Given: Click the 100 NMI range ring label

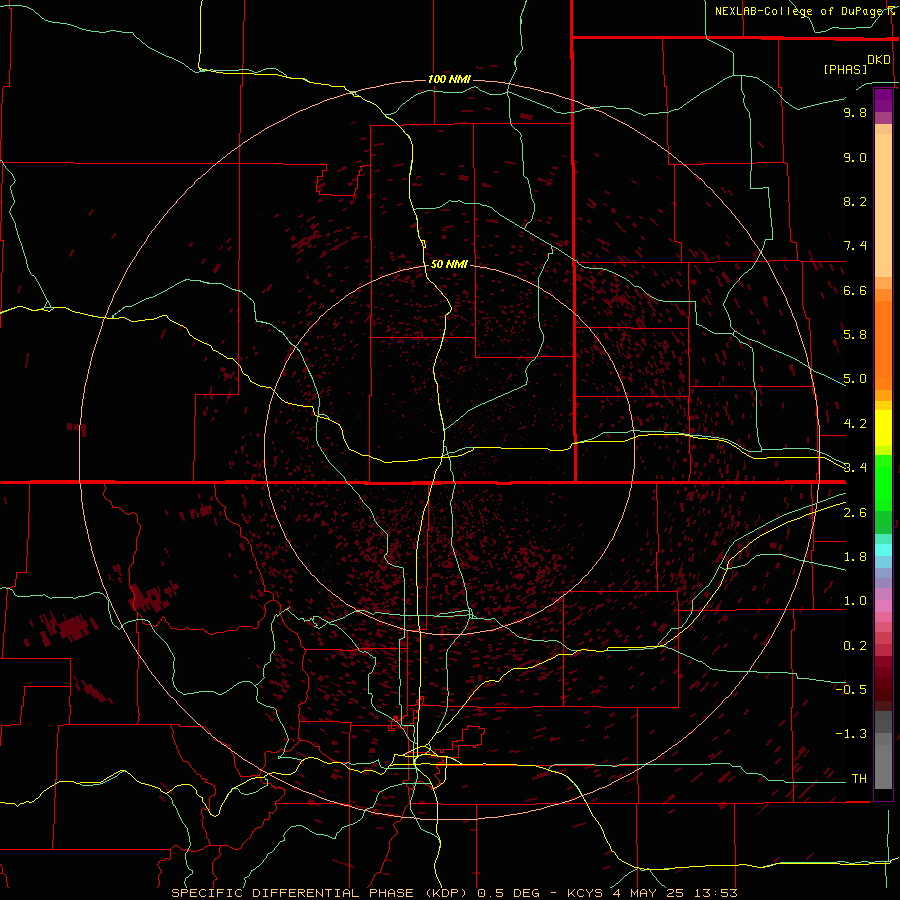Looking at the screenshot, I should tap(449, 79).
